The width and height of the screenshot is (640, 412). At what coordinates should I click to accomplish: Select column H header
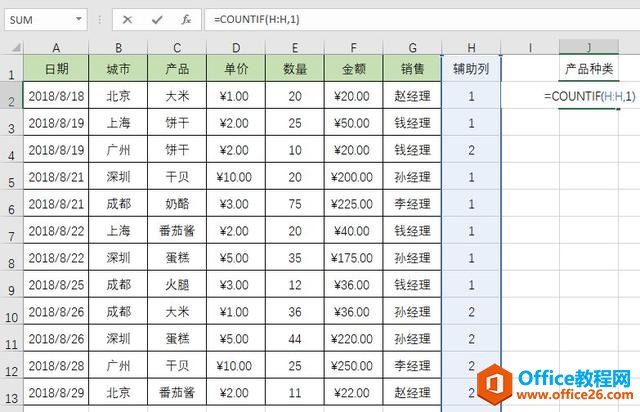470,47
